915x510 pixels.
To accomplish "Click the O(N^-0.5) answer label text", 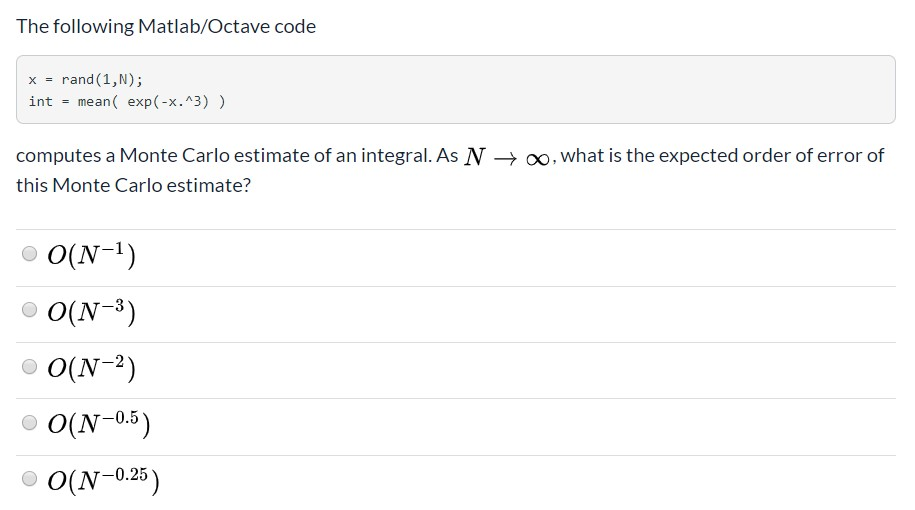I will [99, 424].
